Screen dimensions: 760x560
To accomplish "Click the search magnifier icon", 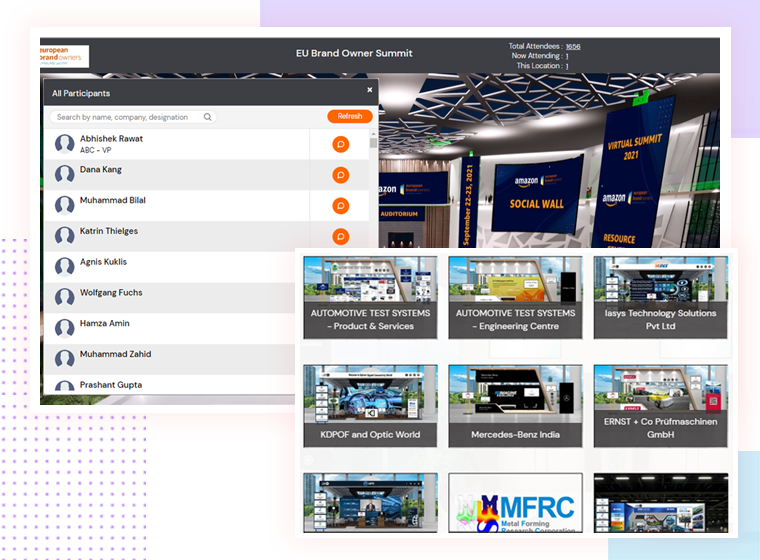I will tap(208, 117).
